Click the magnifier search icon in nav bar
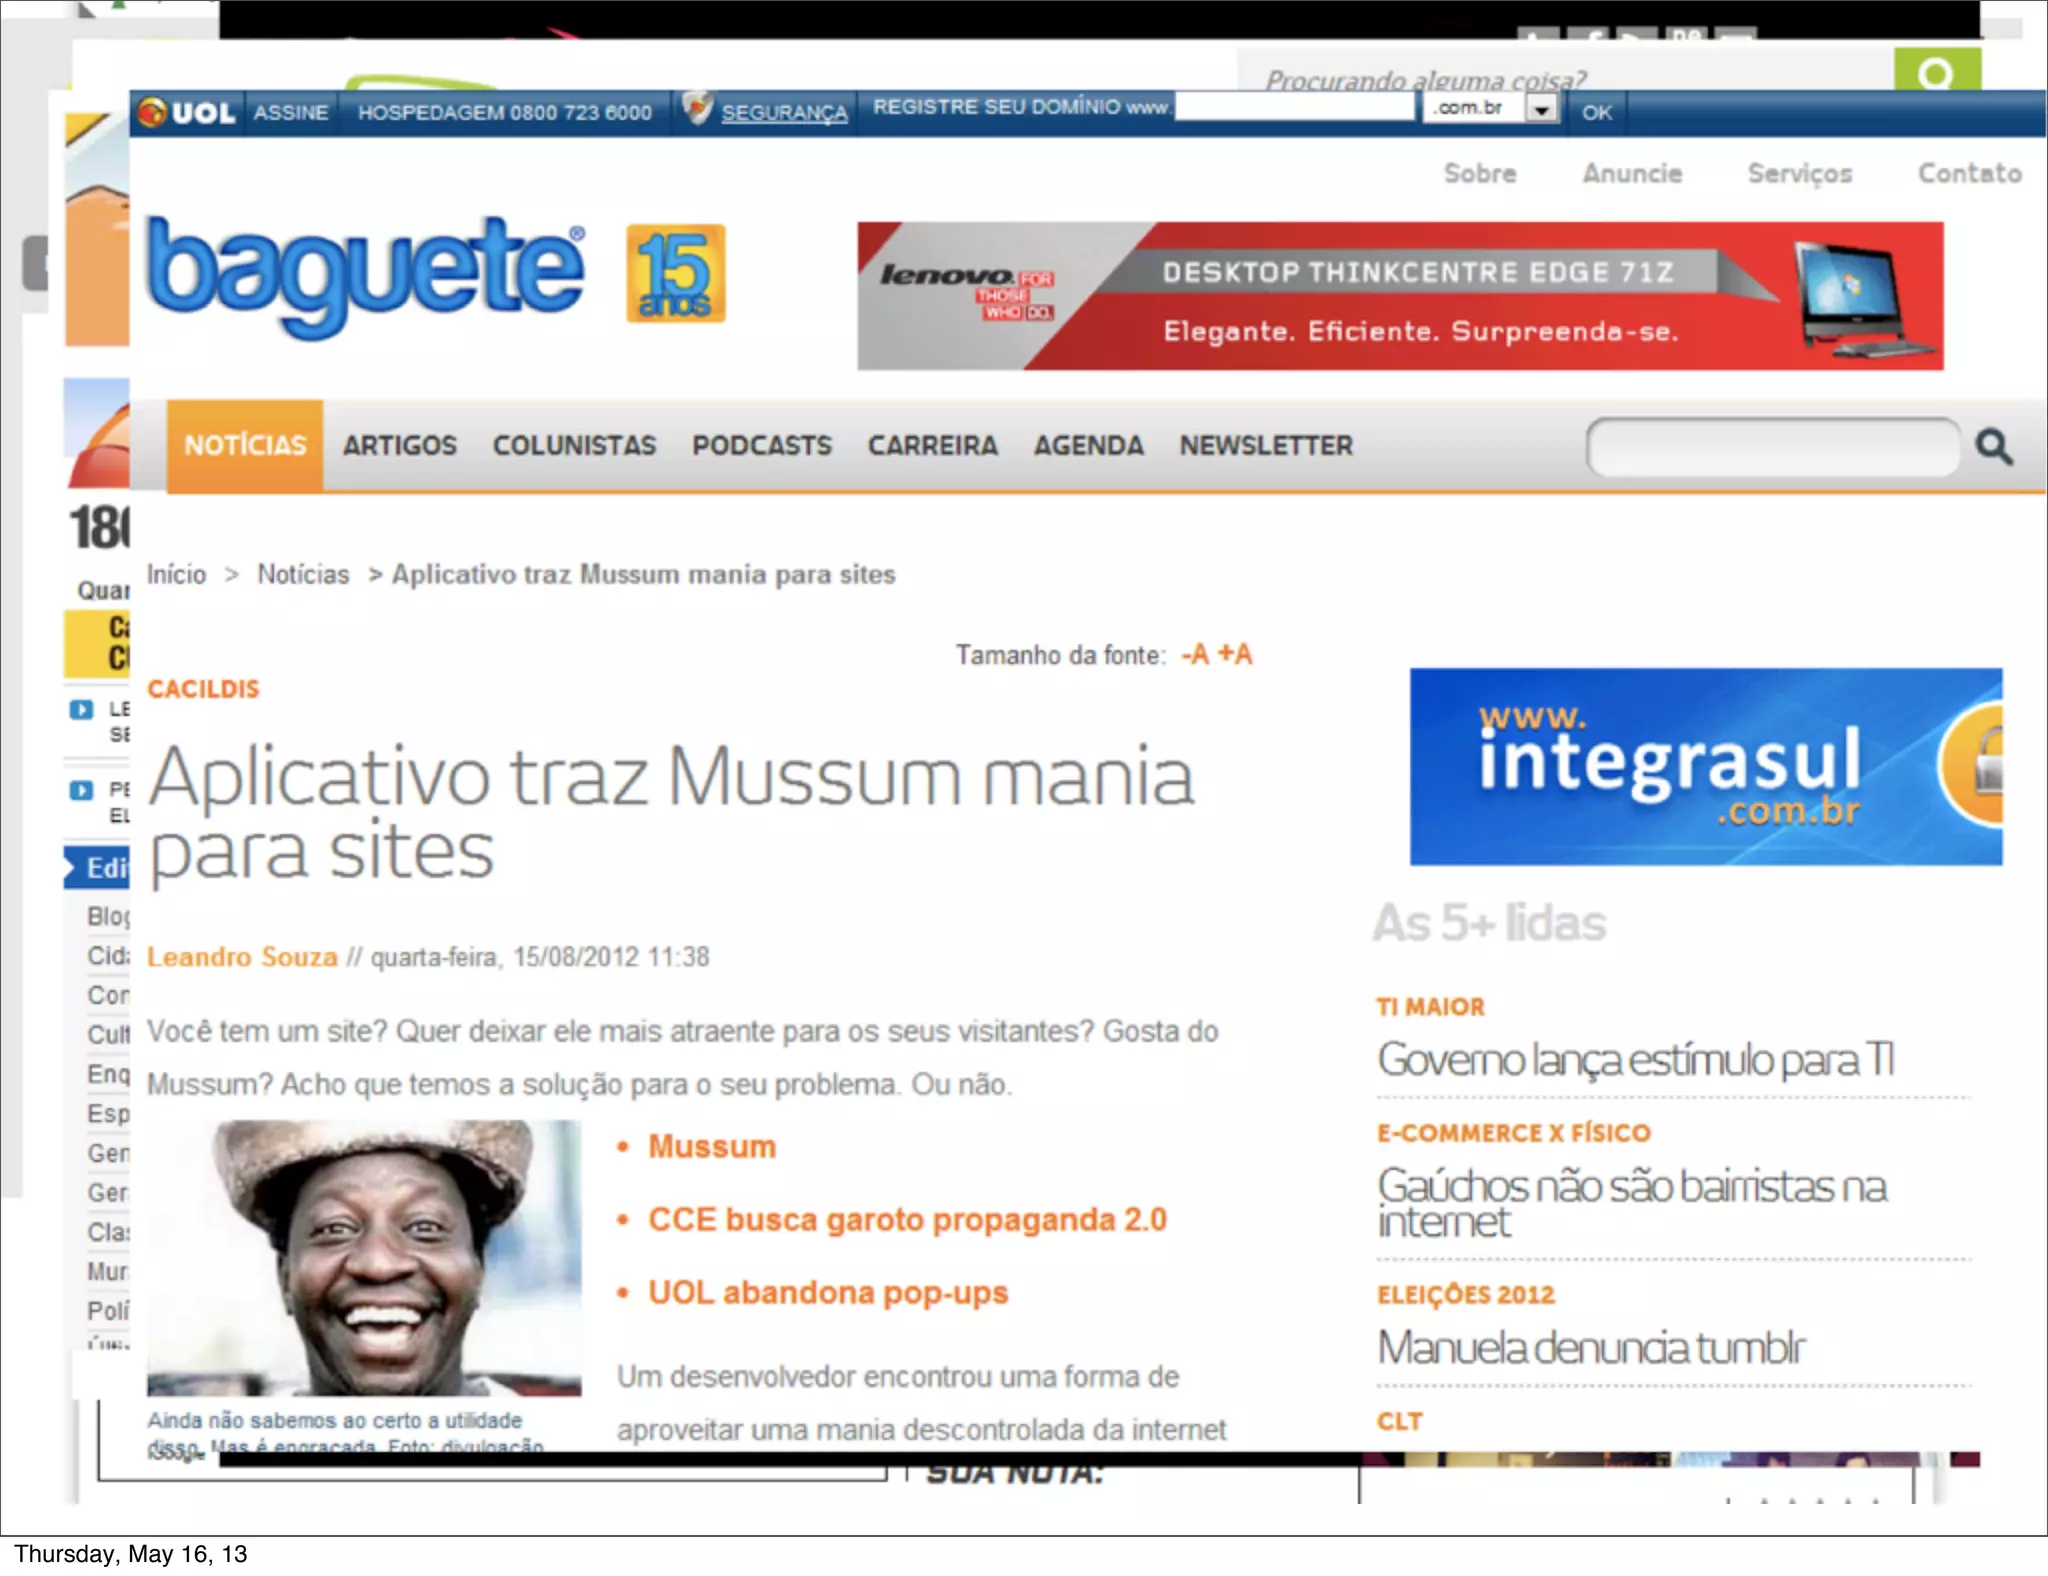Screen dimensions: 2048x1576 tap(1993, 447)
